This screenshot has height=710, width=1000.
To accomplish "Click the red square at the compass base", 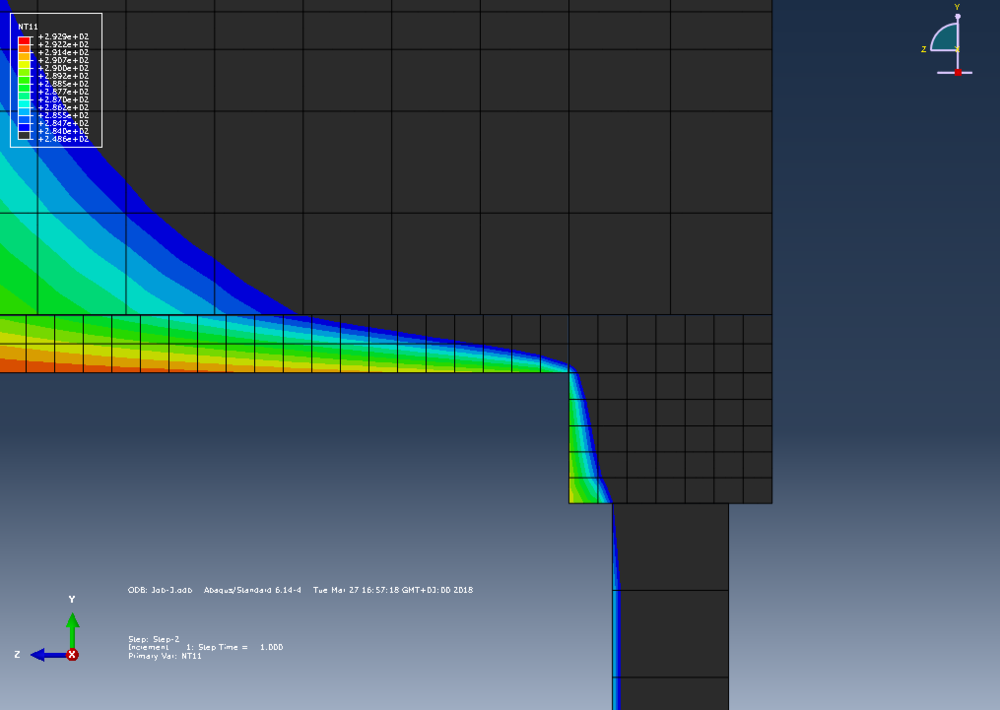I will coord(958,72).
